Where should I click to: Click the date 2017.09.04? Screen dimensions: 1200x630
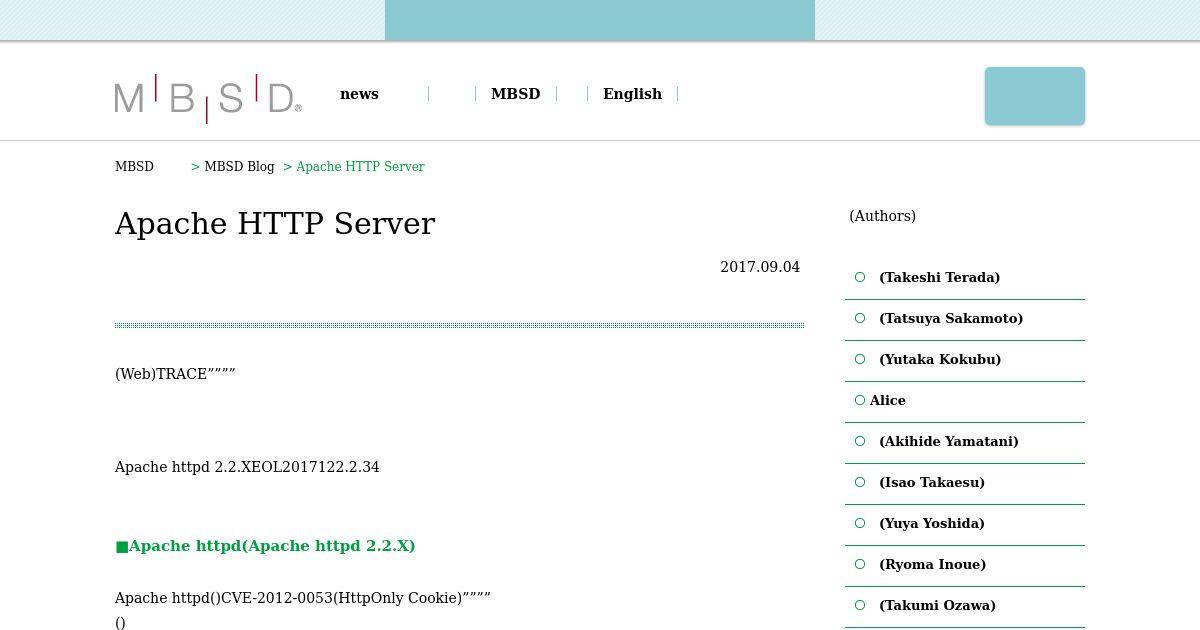[x=760, y=267]
